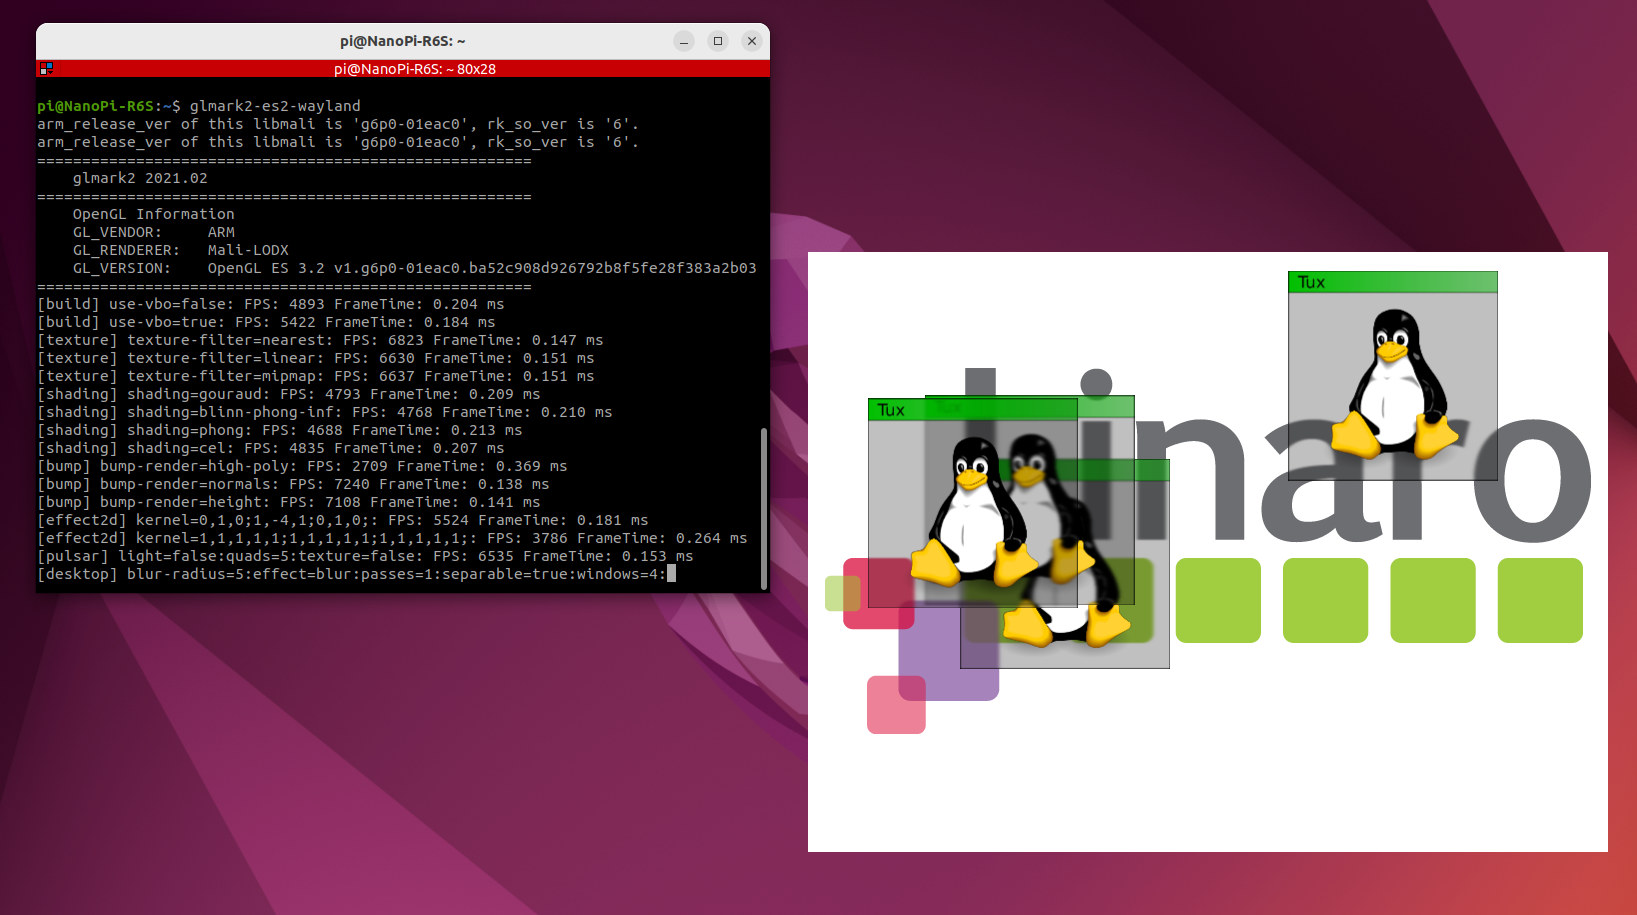
Task: Click the front-left Tux window title bar
Action: [x=972, y=409]
